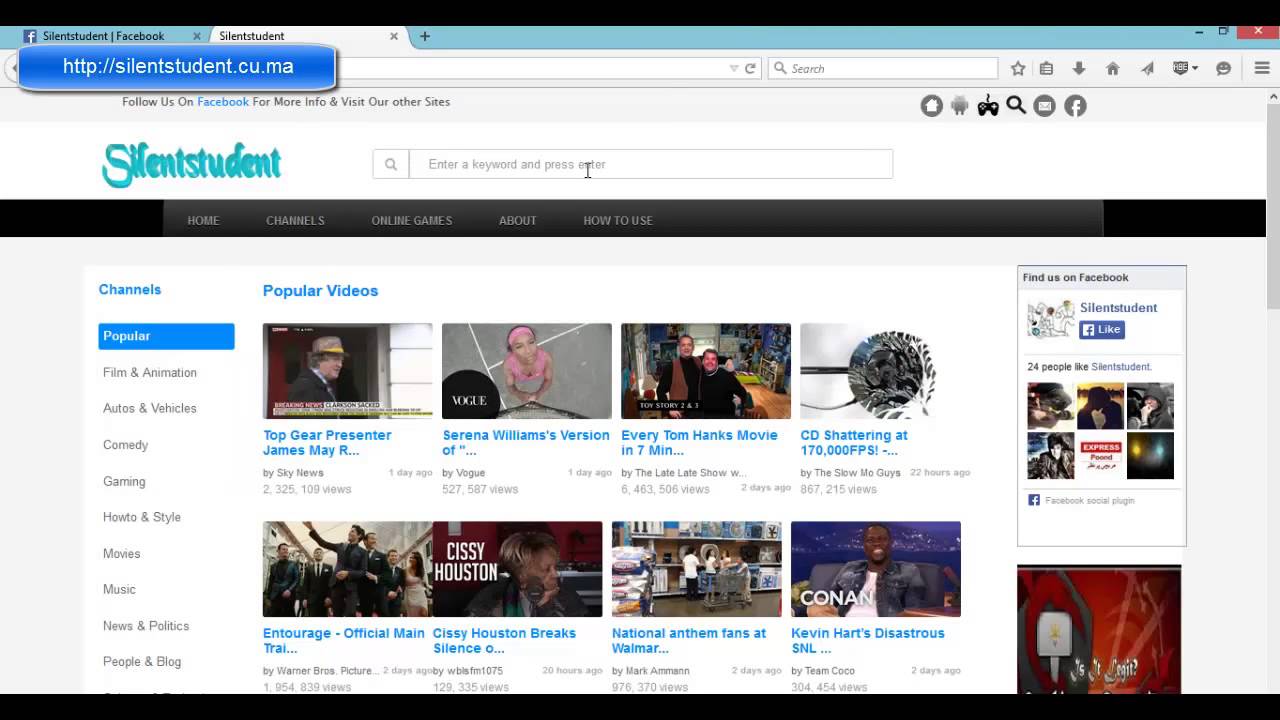Click the Silentstudent logo
The image size is (1280, 720).
(192, 164)
